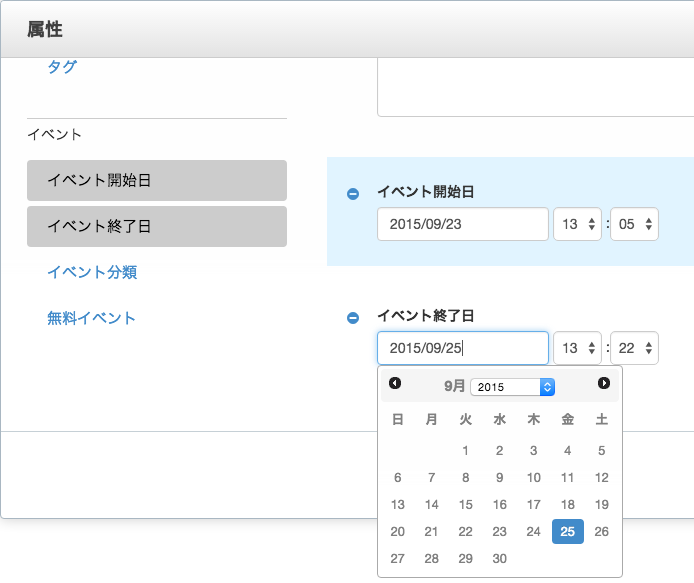This screenshot has width=694, height=583.
Task: Click the end date field 2015/09/25
Action: [463, 348]
